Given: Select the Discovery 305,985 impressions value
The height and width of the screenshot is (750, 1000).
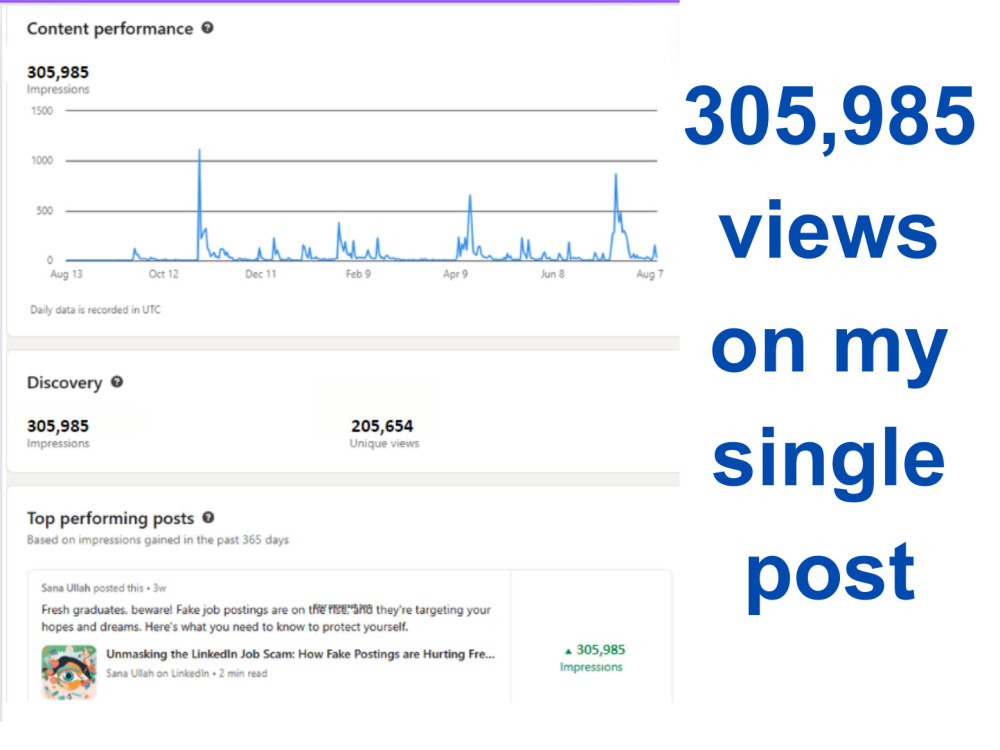Looking at the screenshot, I should tap(58, 426).
